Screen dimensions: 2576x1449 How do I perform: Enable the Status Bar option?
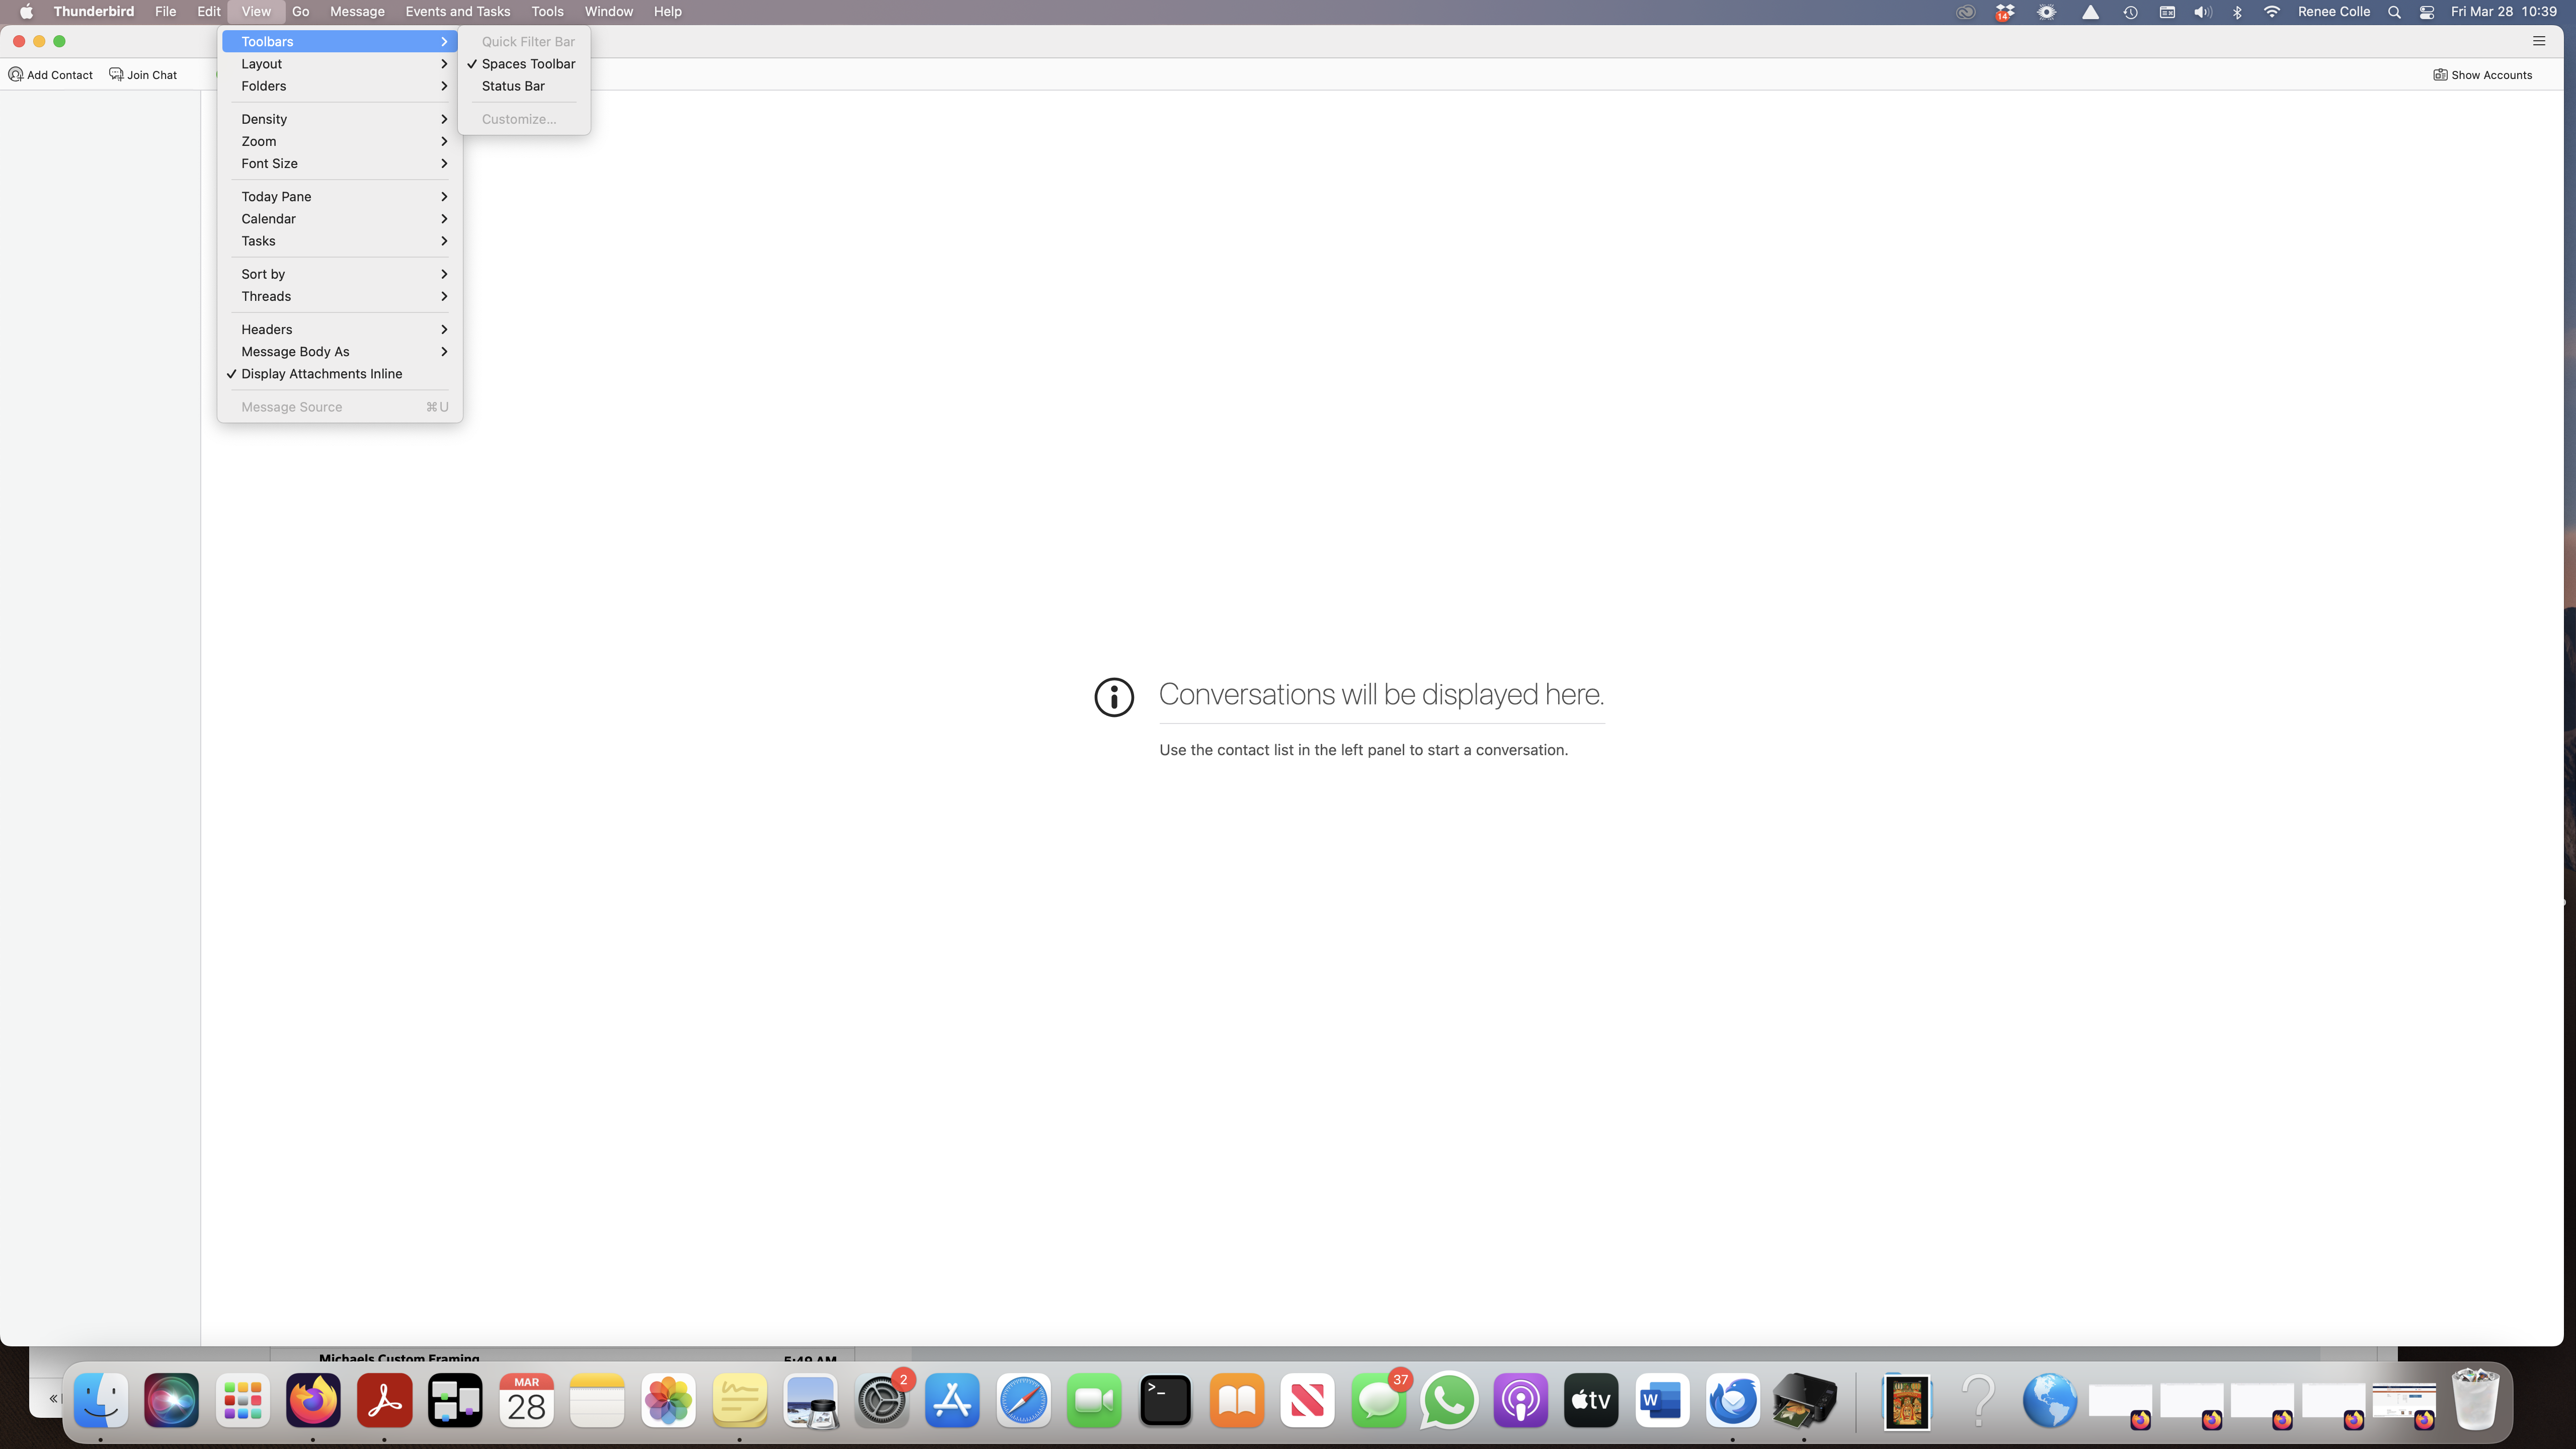tap(513, 86)
